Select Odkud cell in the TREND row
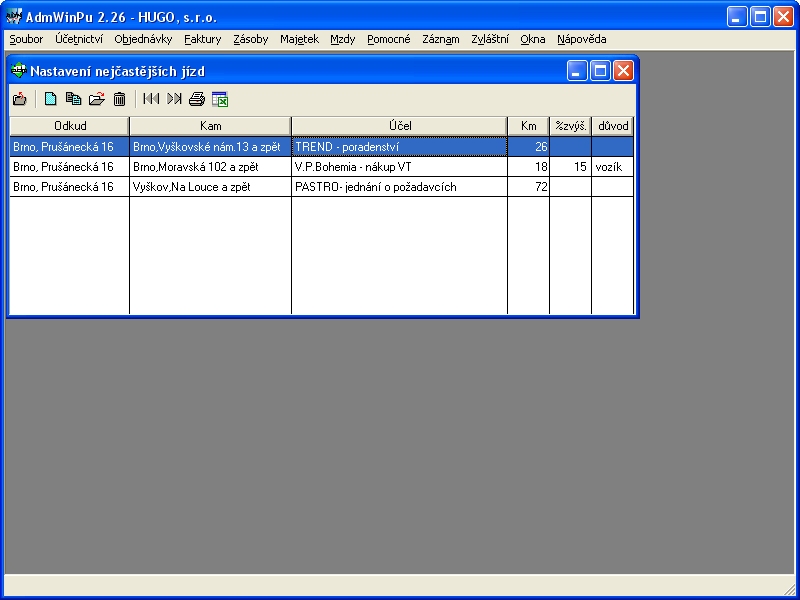Image resolution: width=800 pixels, height=600 pixels. (69, 147)
